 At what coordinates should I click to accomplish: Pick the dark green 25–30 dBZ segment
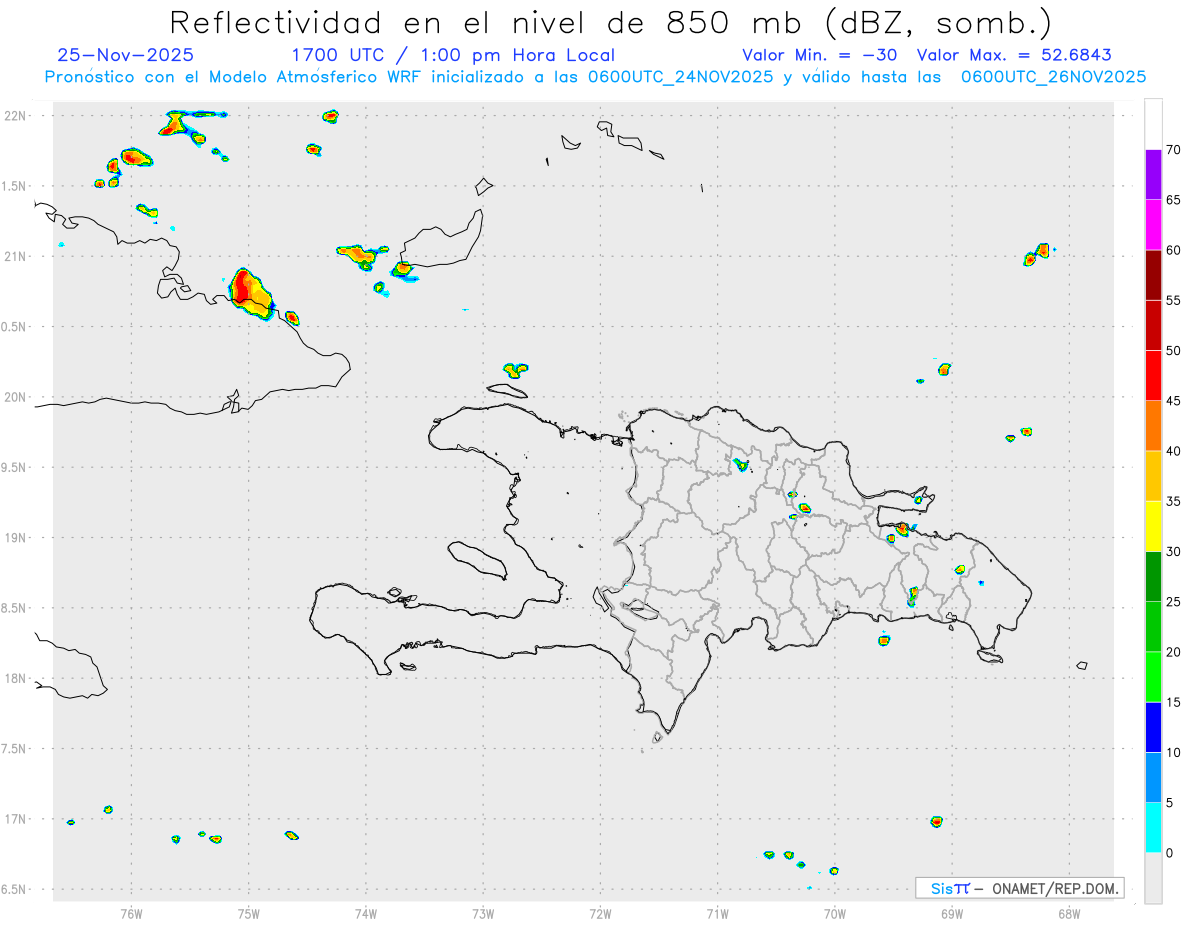(x=1153, y=577)
